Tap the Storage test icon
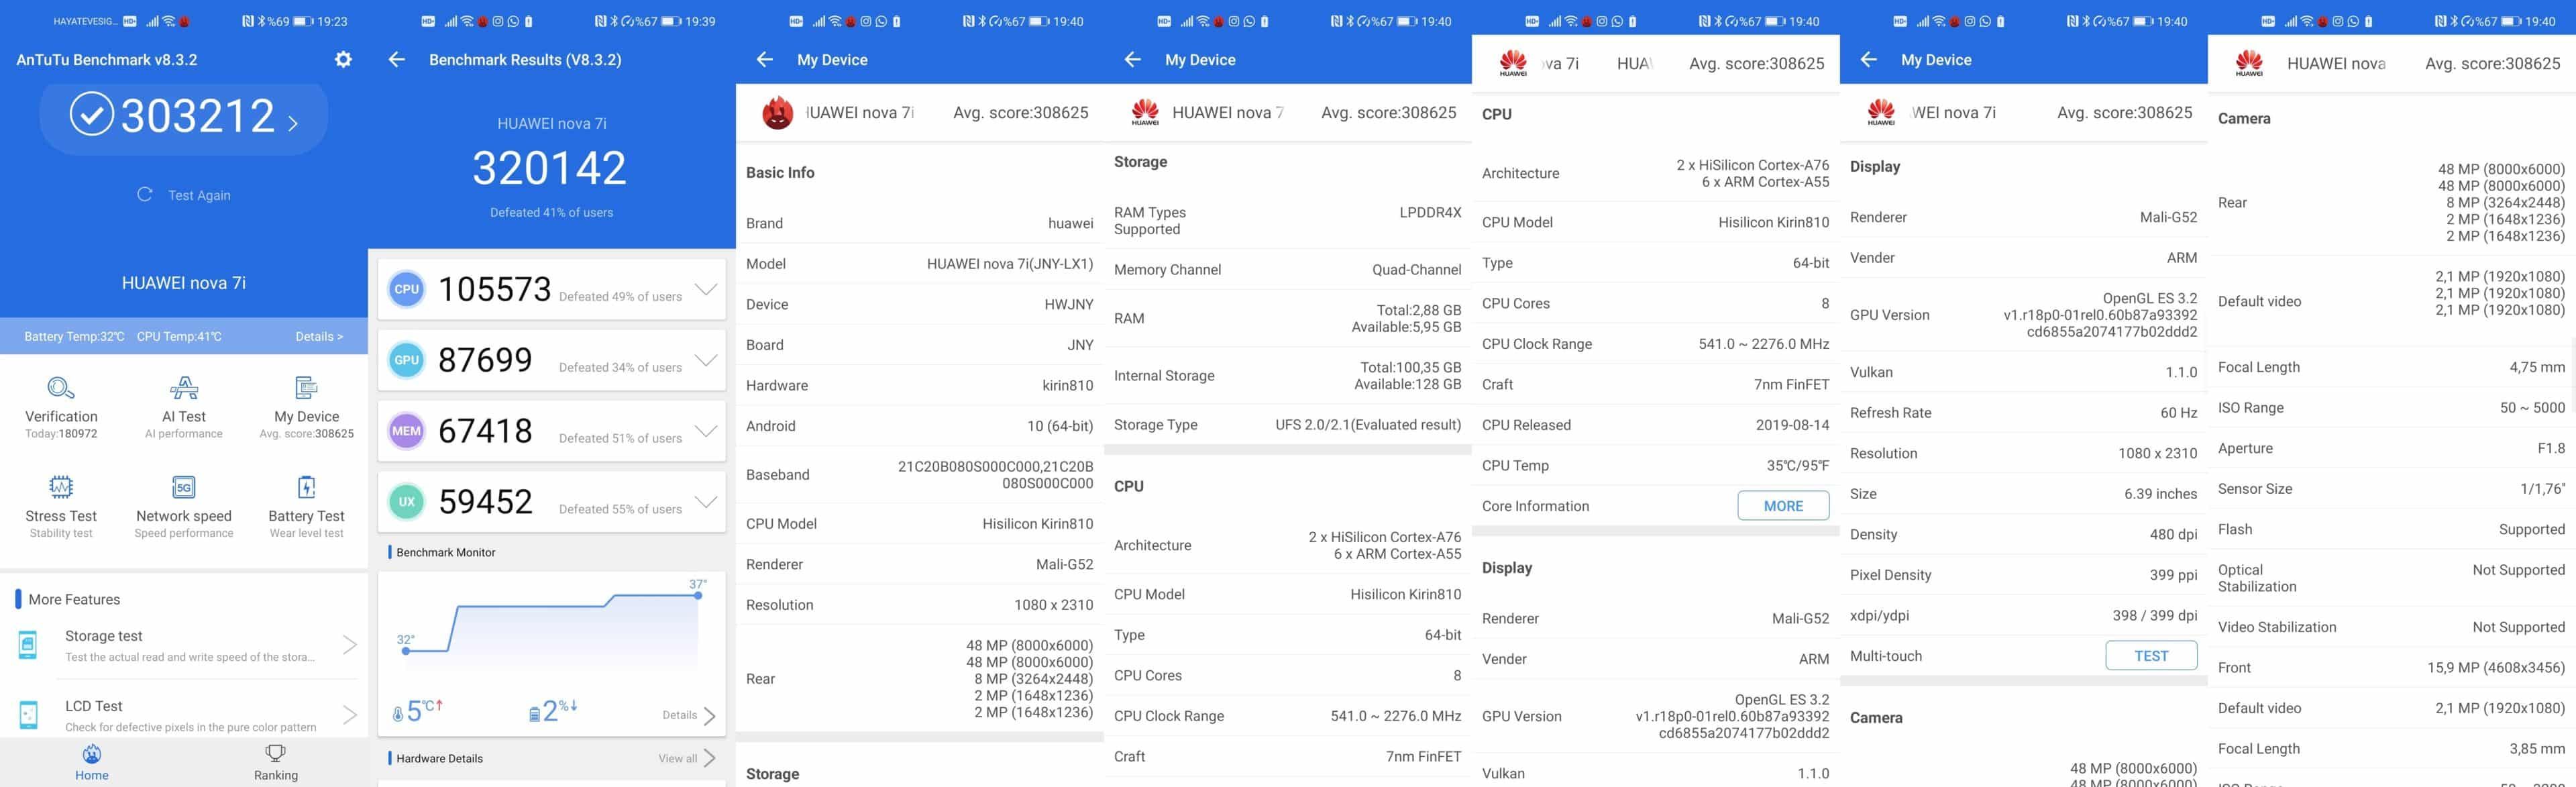 click(x=28, y=645)
